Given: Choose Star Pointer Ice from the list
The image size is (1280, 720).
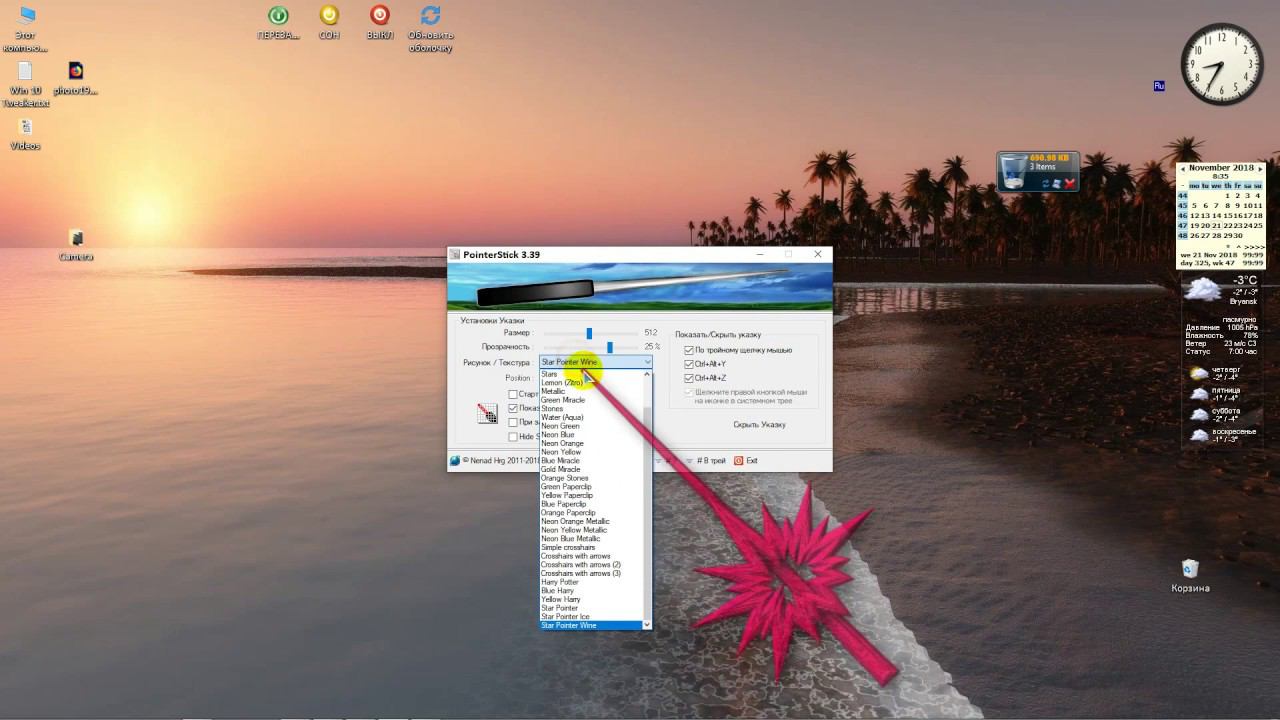Looking at the screenshot, I should (x=591, y=617).
